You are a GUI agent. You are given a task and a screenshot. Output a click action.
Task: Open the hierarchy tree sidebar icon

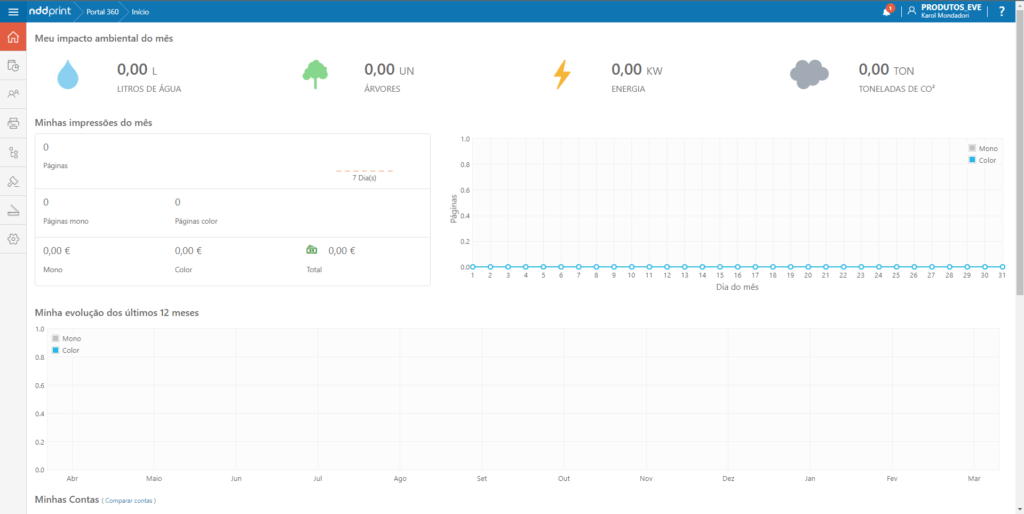[13, 152]
